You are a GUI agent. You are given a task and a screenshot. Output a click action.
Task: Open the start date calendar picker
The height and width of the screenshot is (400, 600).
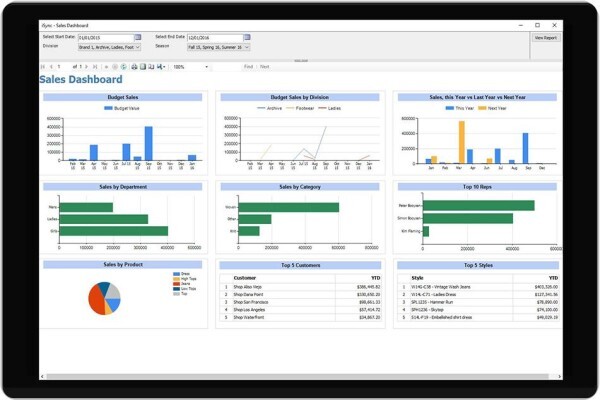(138, 37)
